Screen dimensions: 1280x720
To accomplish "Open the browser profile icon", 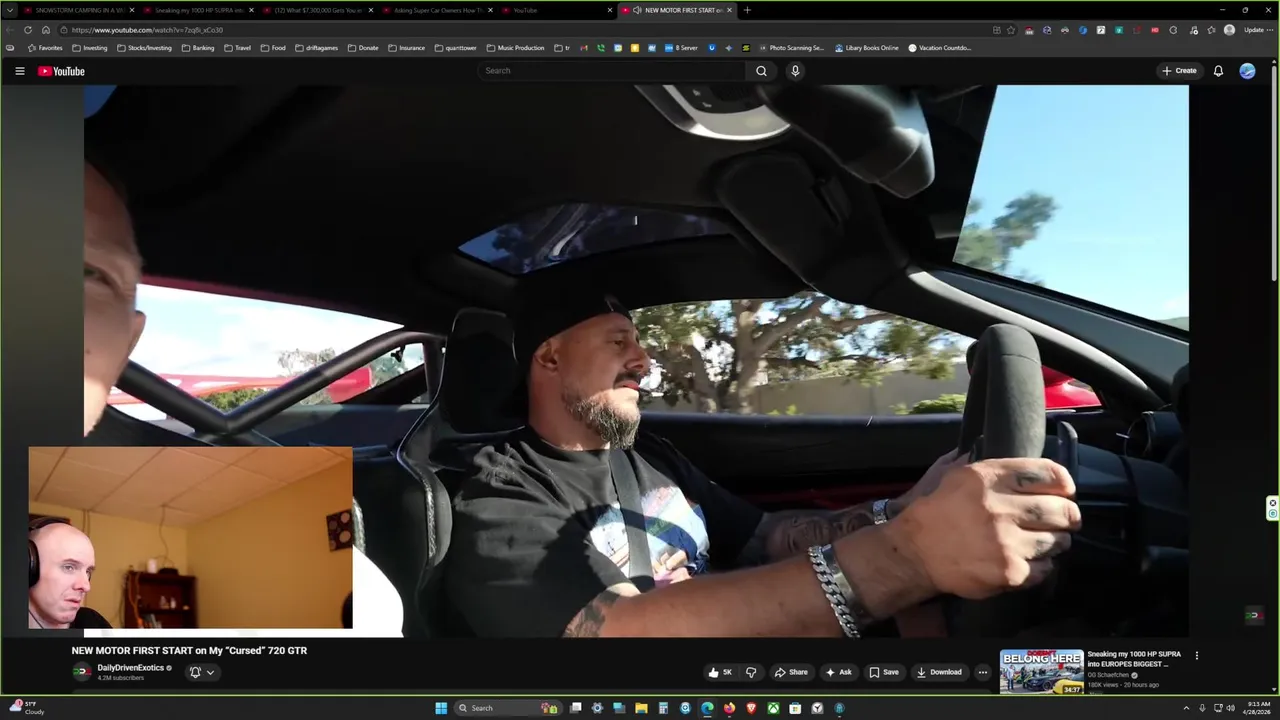I will click(1229, 30).
